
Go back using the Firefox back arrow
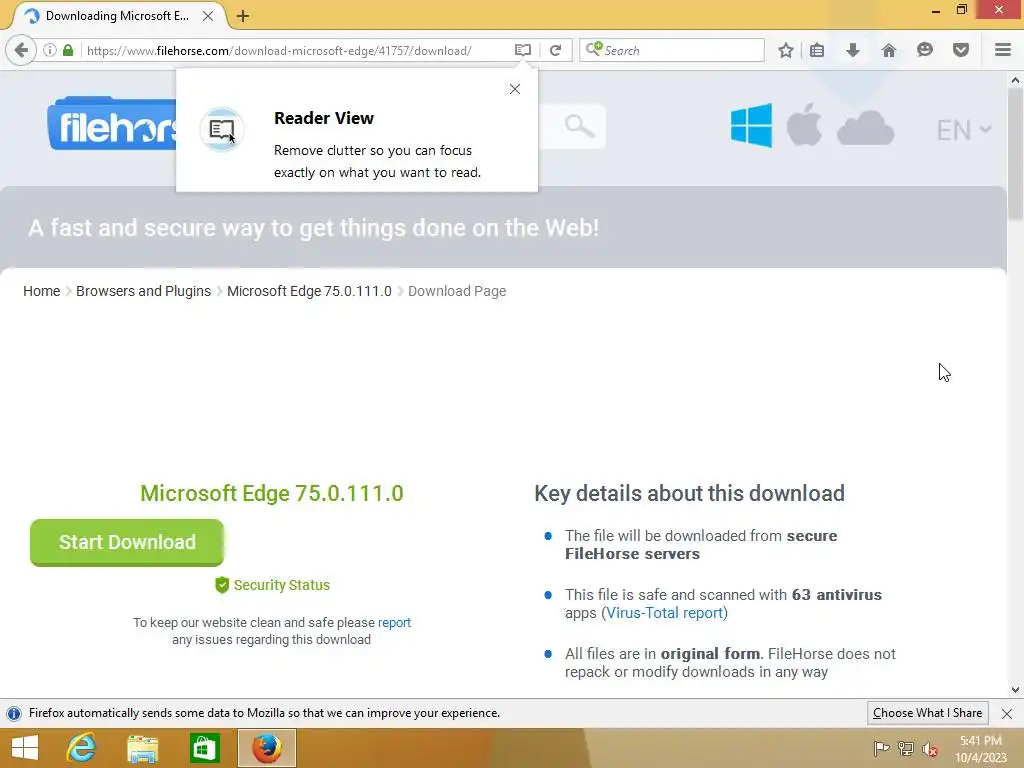(x=21, y=50)
